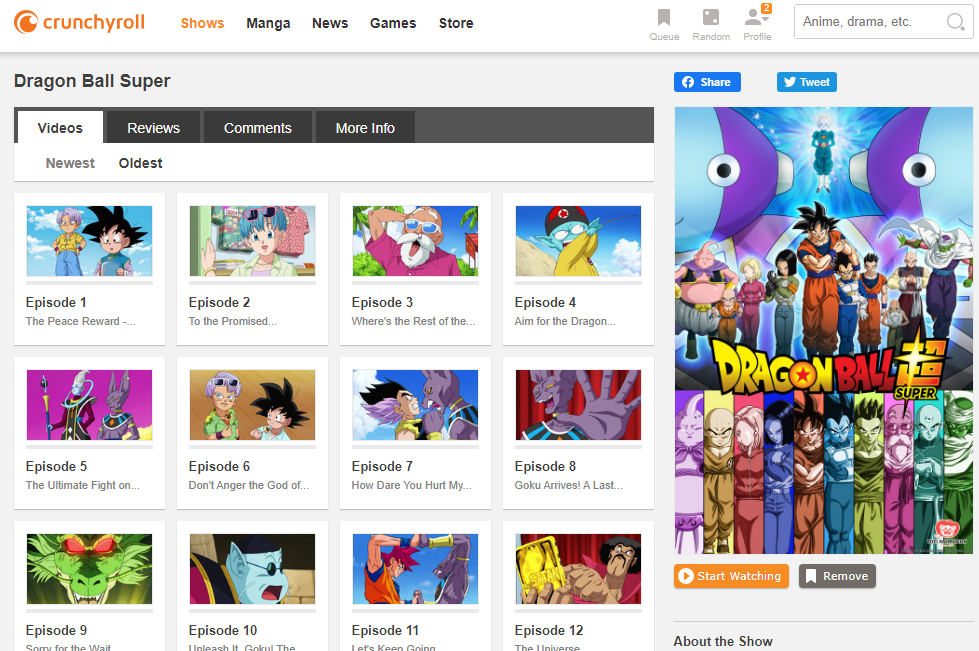Screen dimensions: 979x651
Task: Open the Queue bookmark icon
Action: 664,17
